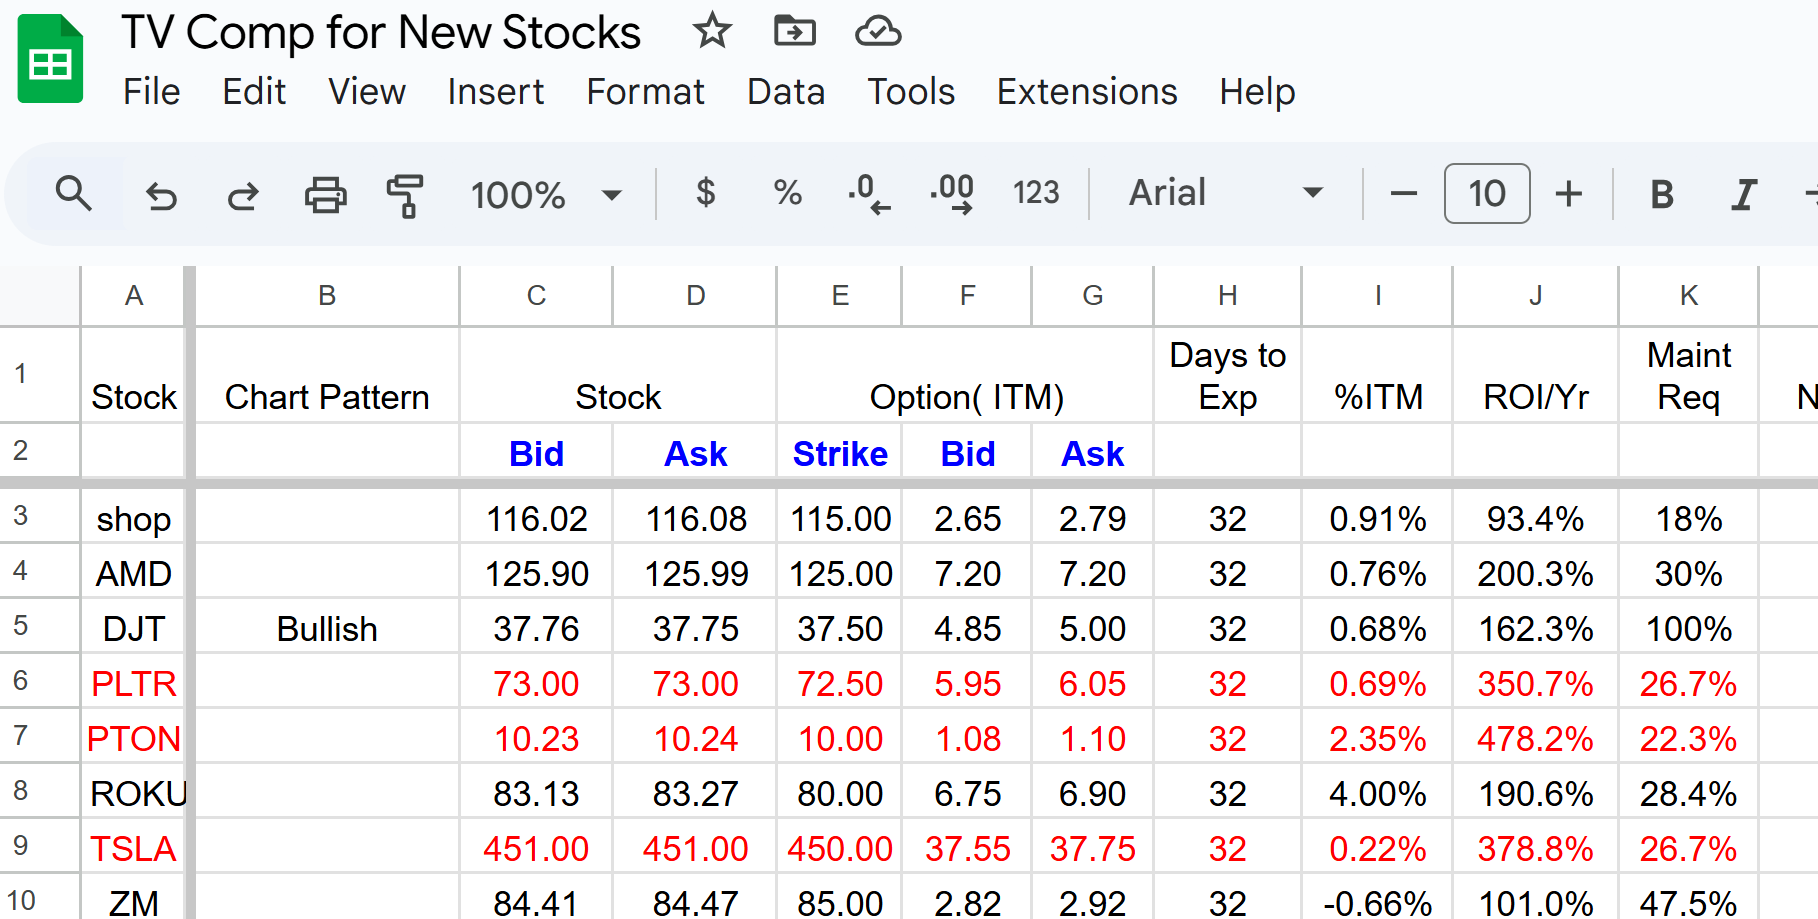This screenshot has width=1818, height=919.
Task: Select row 9 header
Action: [x=39, y=846]
